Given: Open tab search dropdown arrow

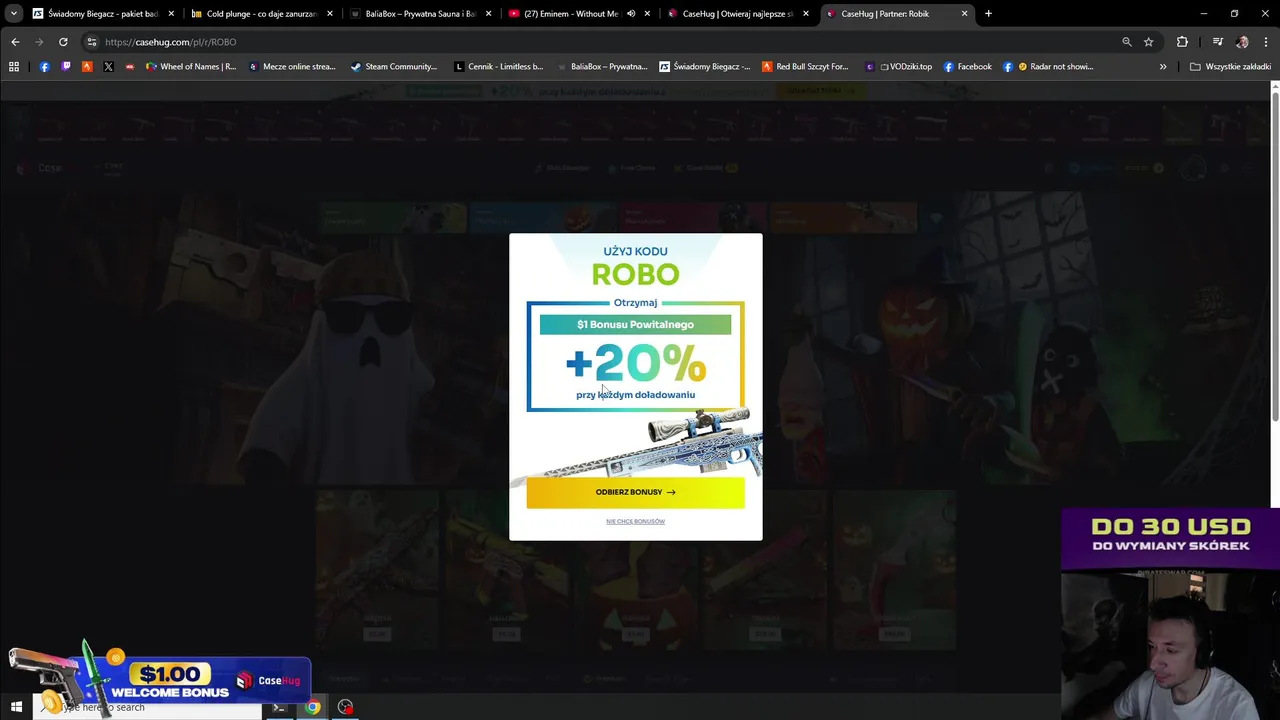Looking at the screenshot, I should 13,14.
